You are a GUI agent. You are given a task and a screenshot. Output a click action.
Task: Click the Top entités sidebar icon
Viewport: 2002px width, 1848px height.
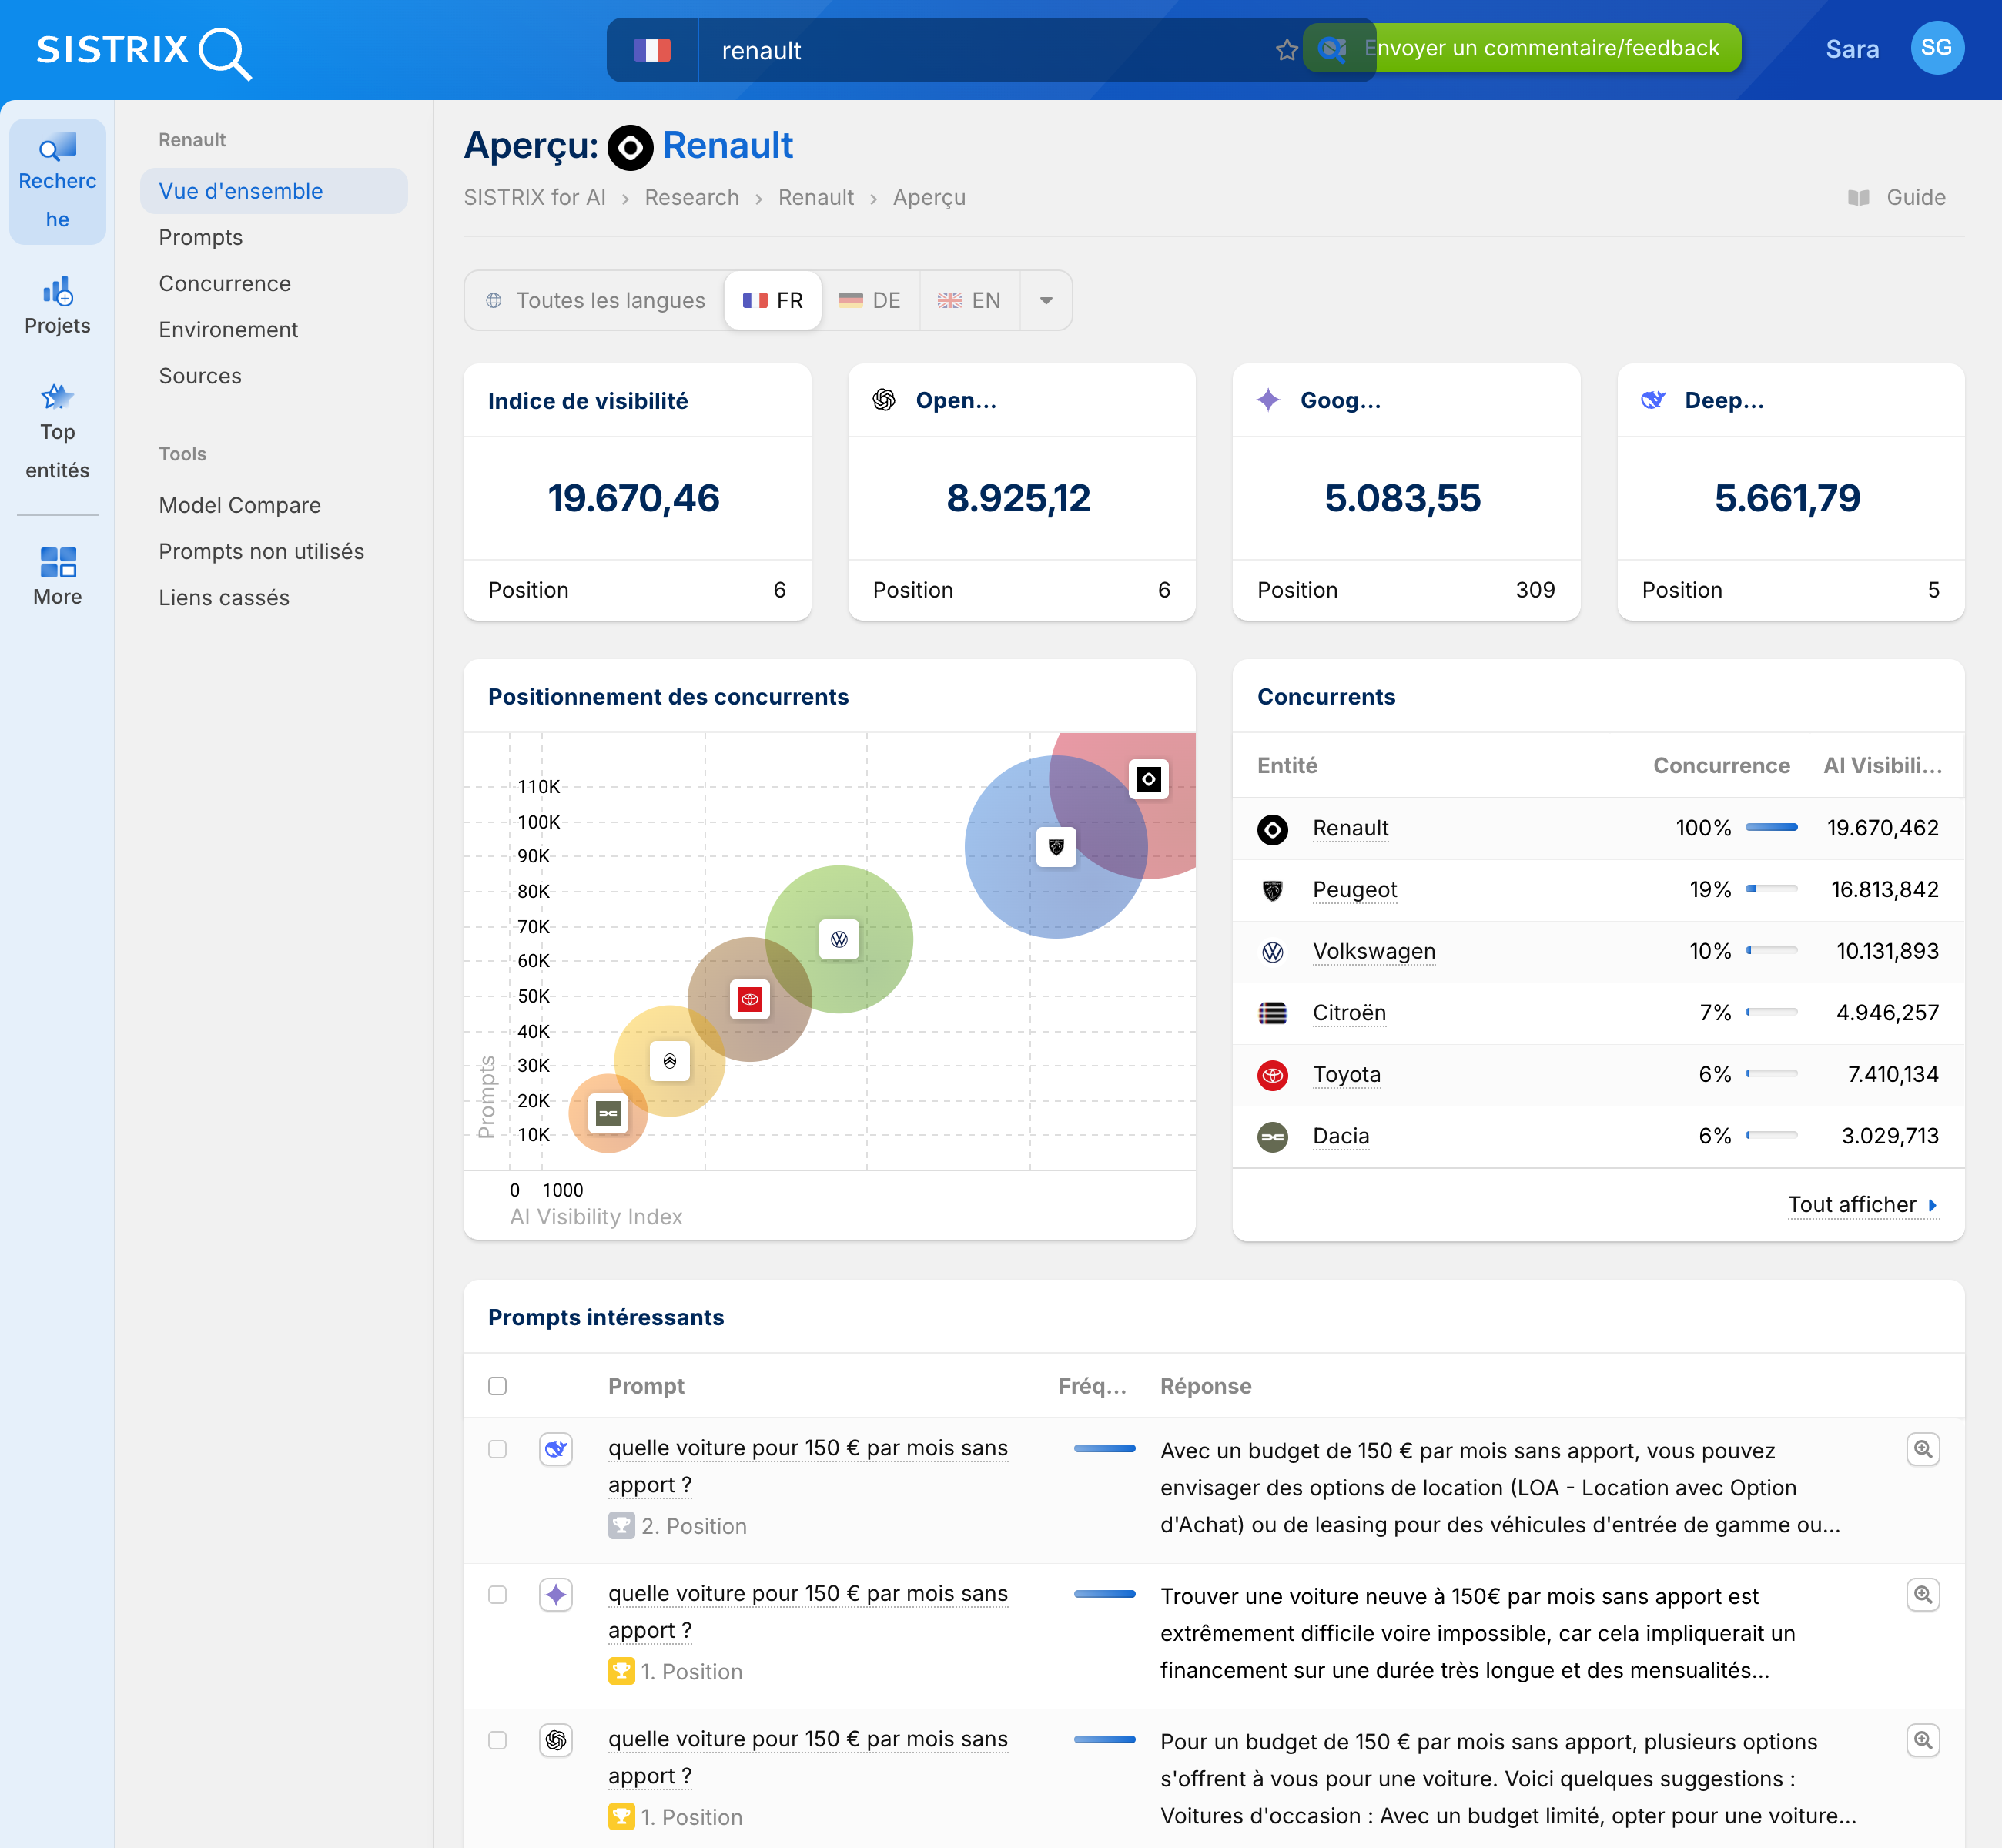point(57,397)
